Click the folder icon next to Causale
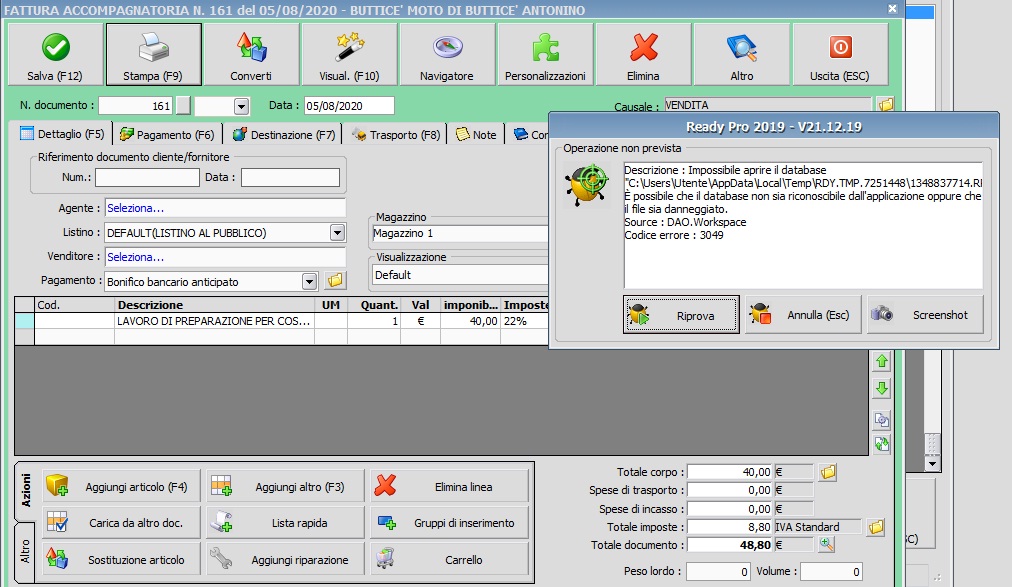This screenshot has height=587, width=1012. (x=886, y=104)
